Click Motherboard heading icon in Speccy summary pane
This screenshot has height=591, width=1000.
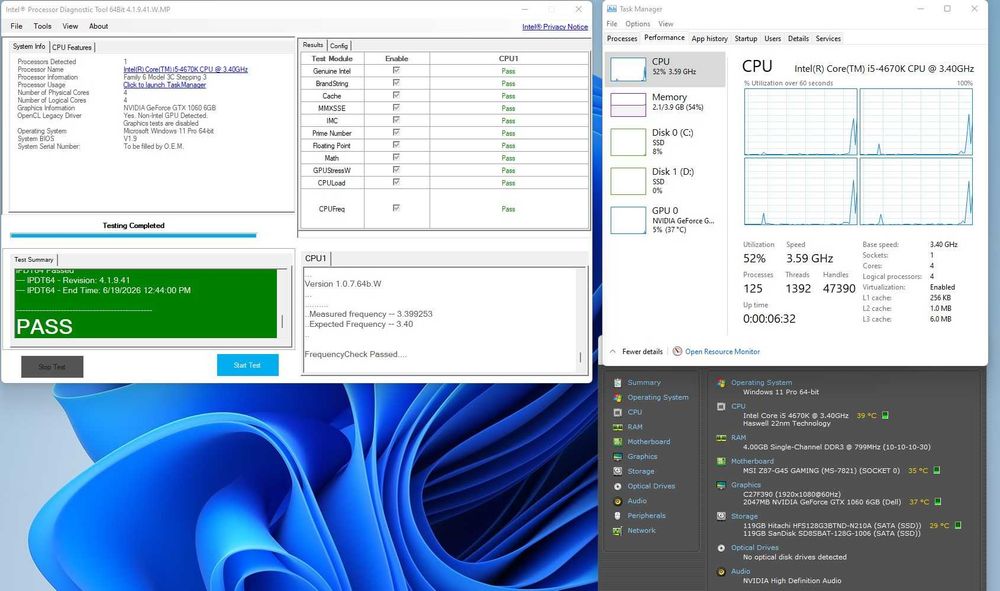721,461
